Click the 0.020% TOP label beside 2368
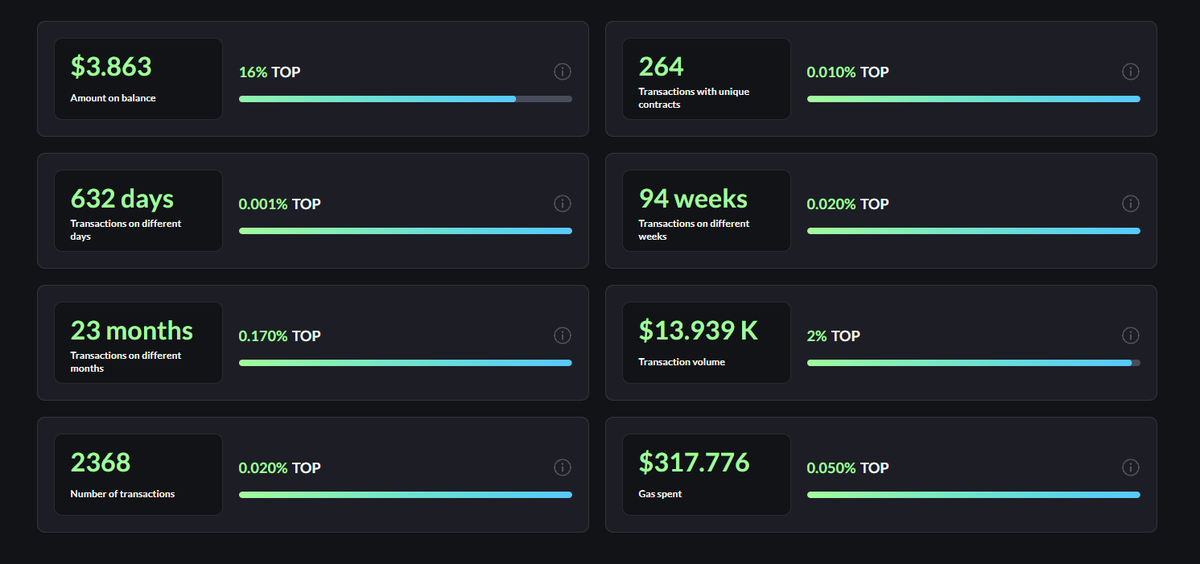Image resolution: width=1200 pixels, height=564 pixels. (x=280, y=468)
